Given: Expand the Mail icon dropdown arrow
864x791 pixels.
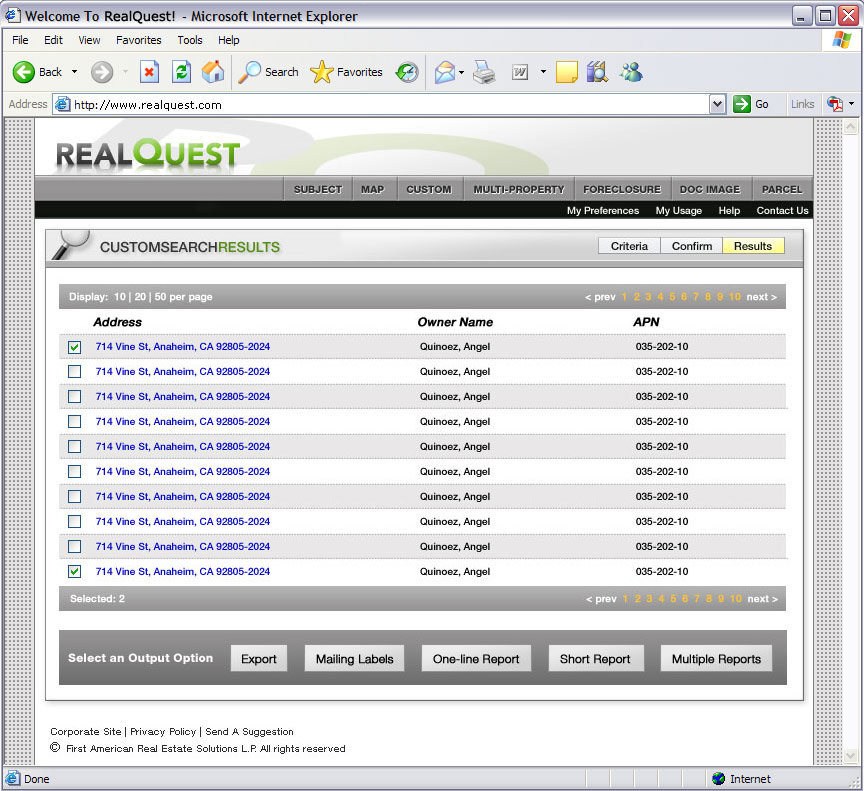Looking at the screenshot, I should [461, 72].
